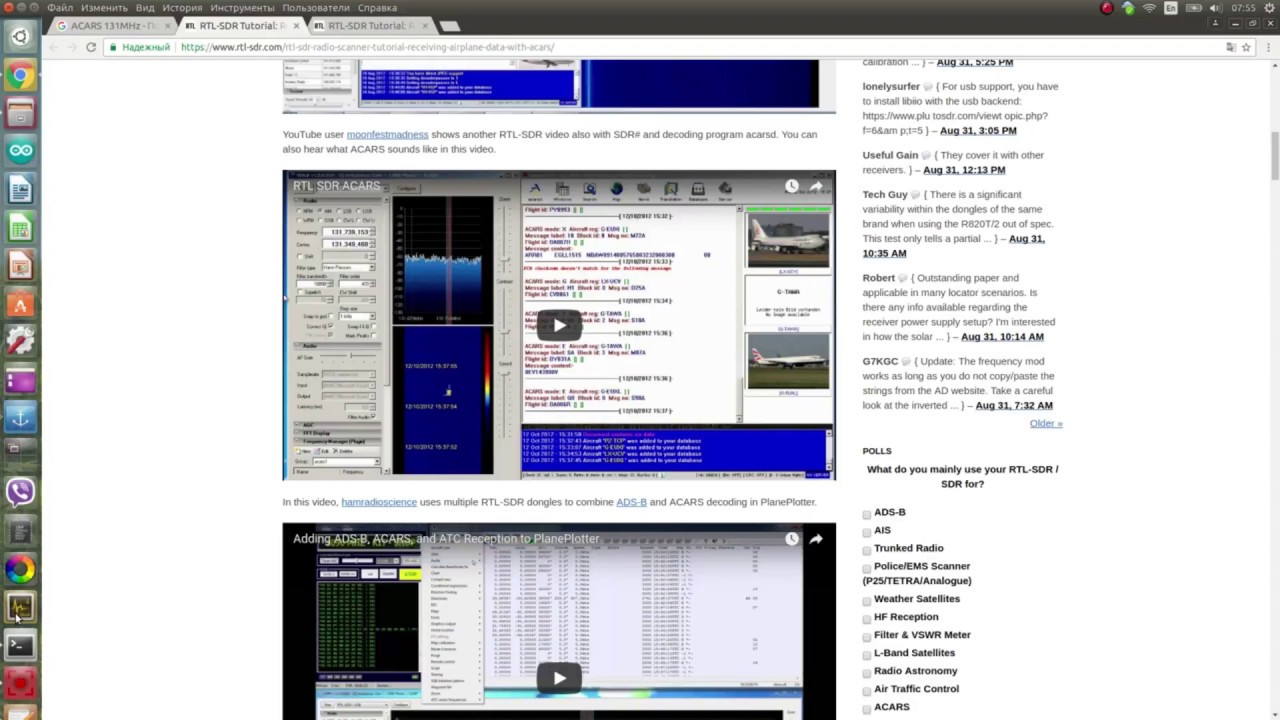The image size is (1280, 720).
Task: Open the Справка menu
Action: point(377,8)
